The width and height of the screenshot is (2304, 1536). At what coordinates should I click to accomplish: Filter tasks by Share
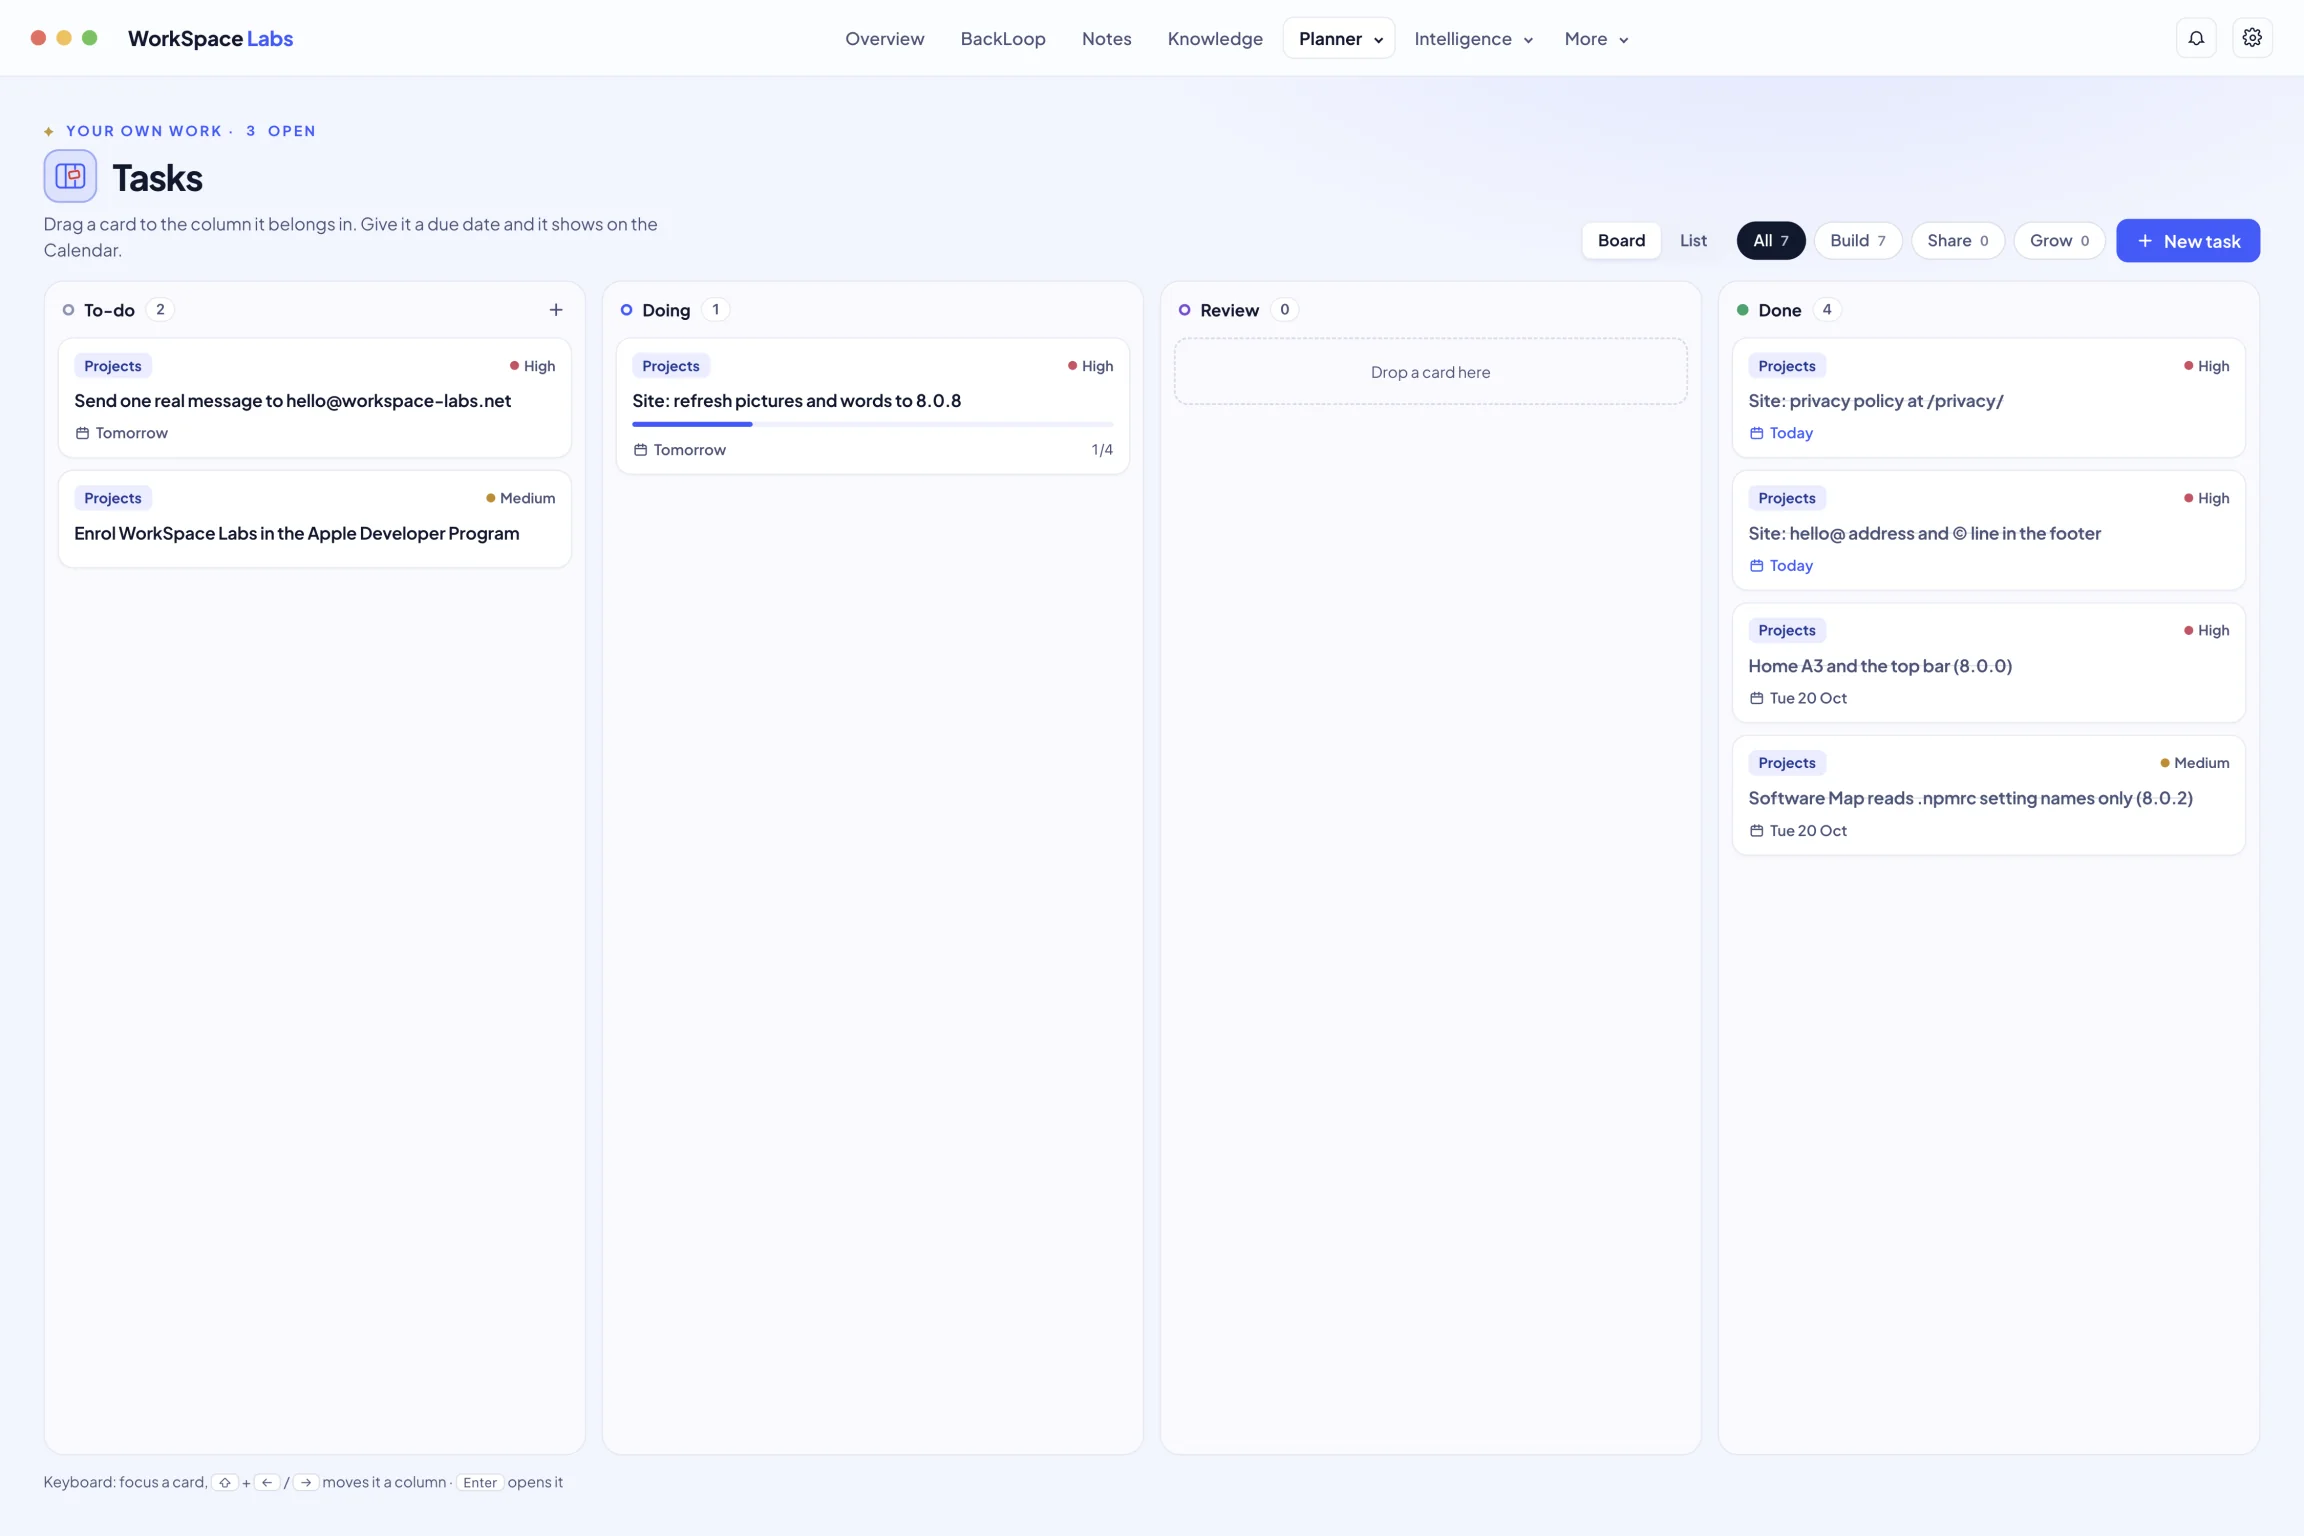pyautogui.click(x=1957, y=240)
